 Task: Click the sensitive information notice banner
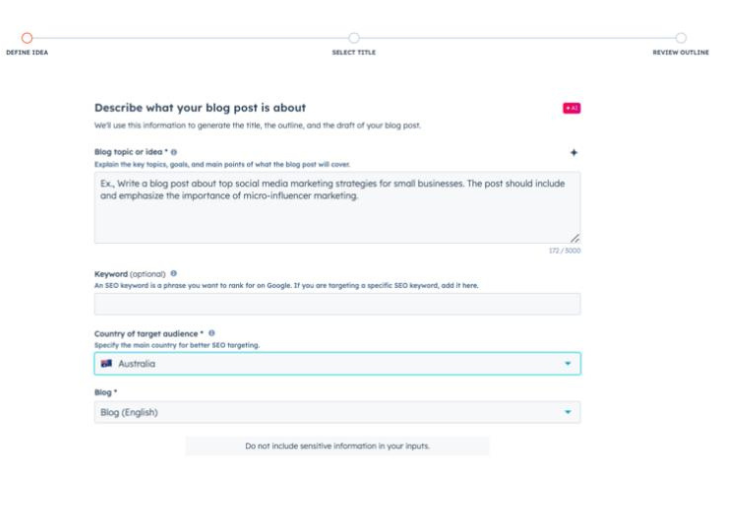pyautogui.click(x=337, y=446)
